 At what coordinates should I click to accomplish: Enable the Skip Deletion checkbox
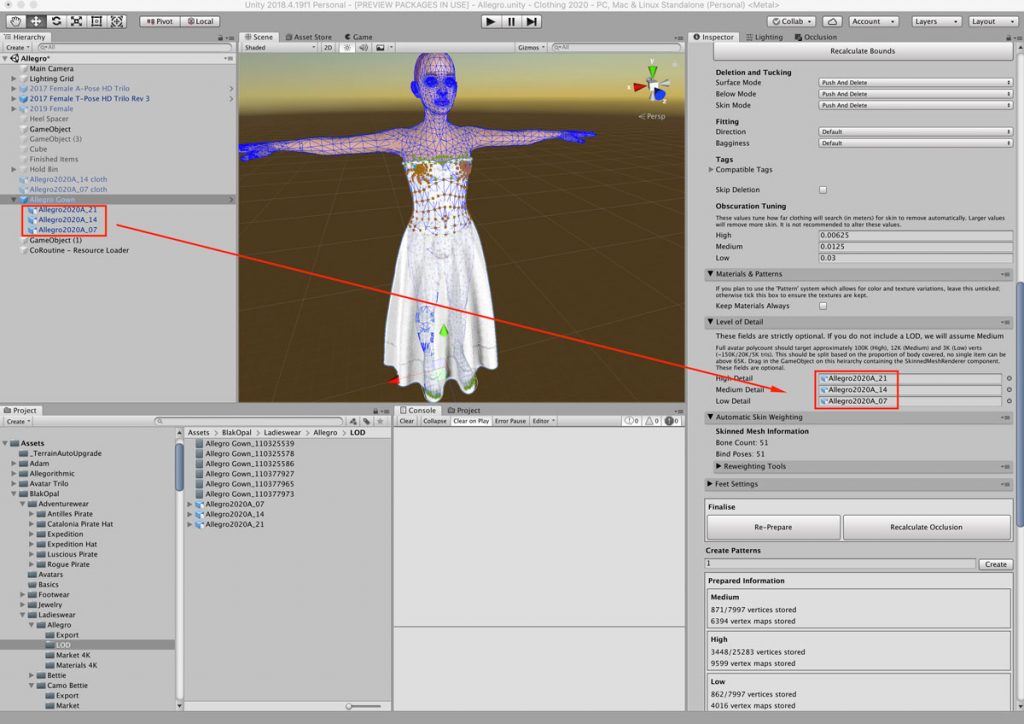[x=823, y=190]
